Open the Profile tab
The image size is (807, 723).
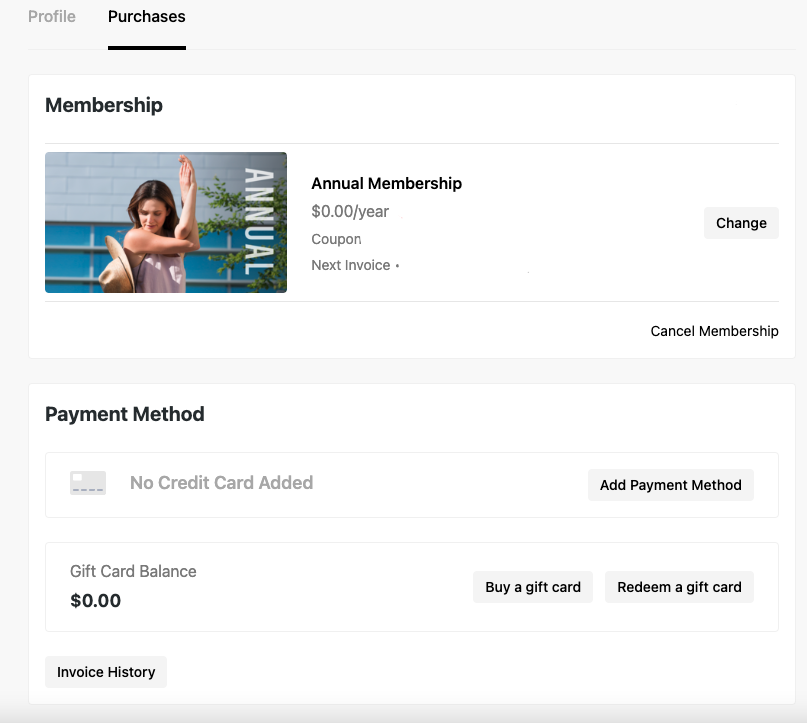pos(51,16)
